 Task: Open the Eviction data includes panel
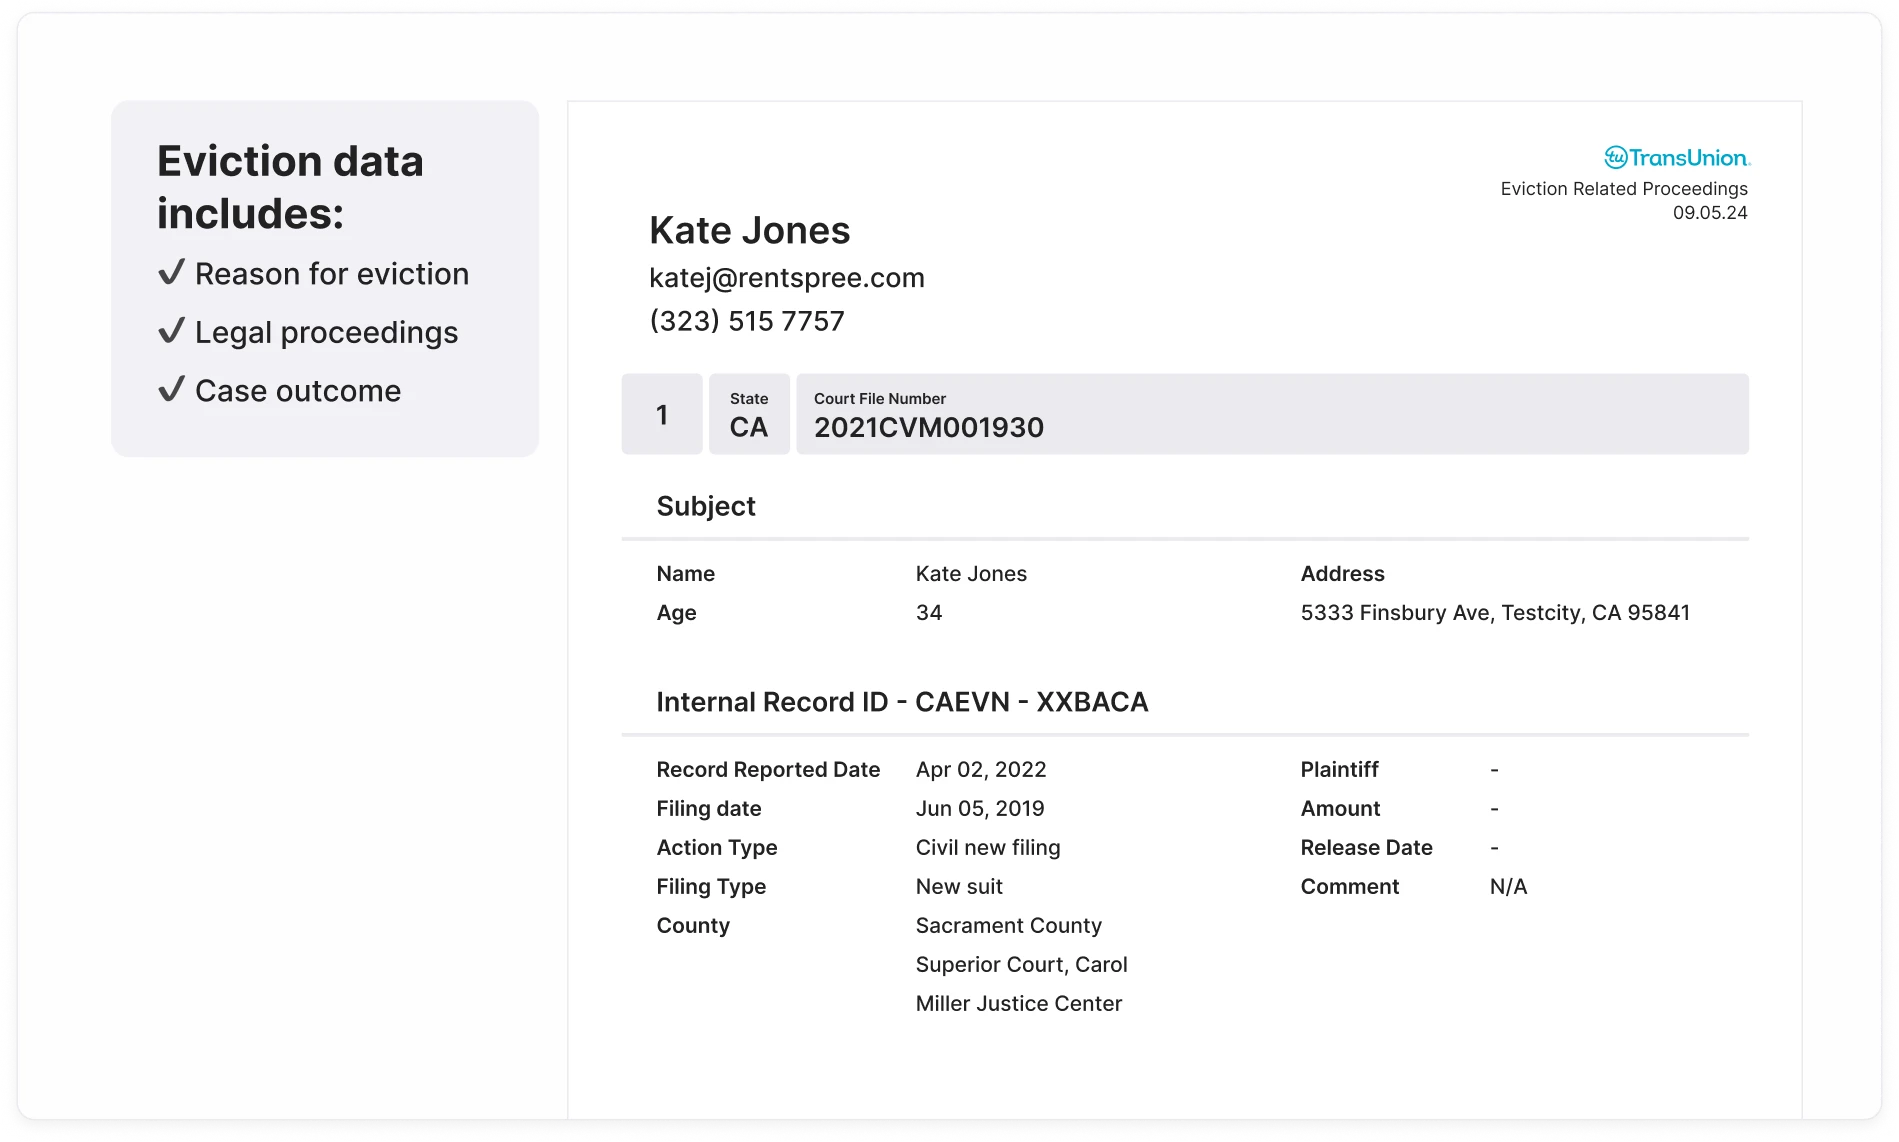(324, 277)
